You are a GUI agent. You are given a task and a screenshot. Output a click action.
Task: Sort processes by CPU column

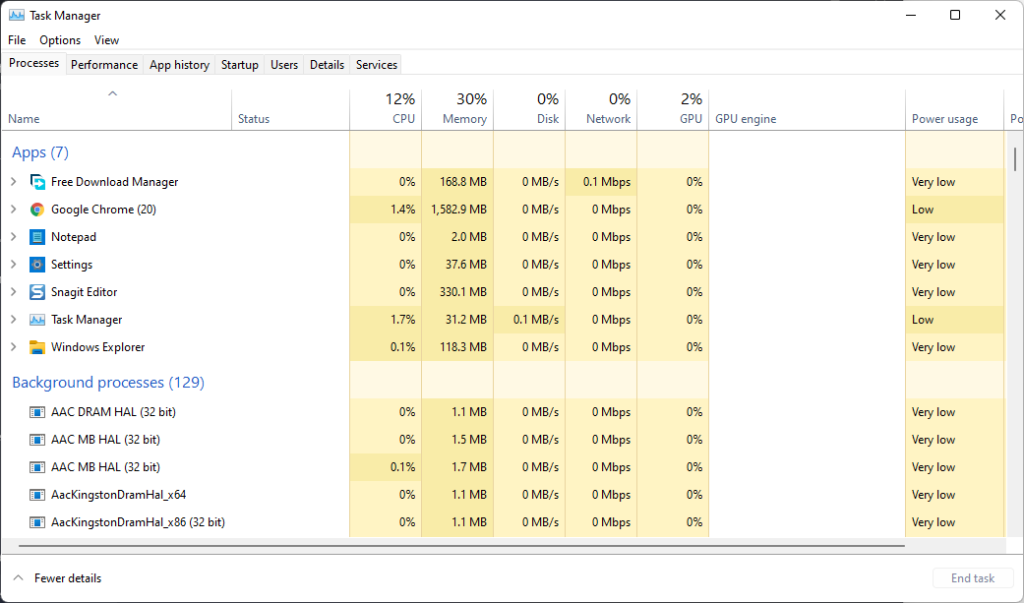point(386,110)
